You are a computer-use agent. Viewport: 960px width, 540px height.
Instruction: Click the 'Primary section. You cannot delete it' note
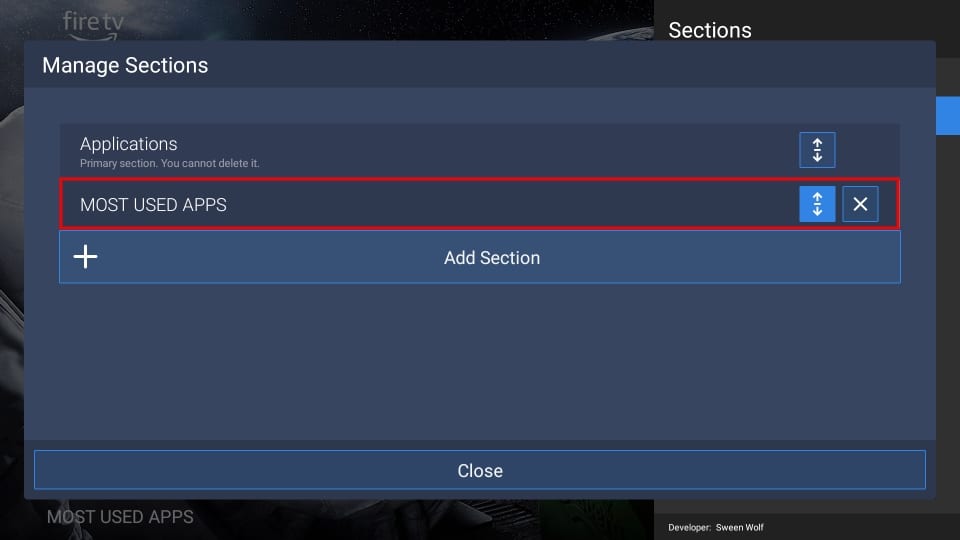(170, 163)
